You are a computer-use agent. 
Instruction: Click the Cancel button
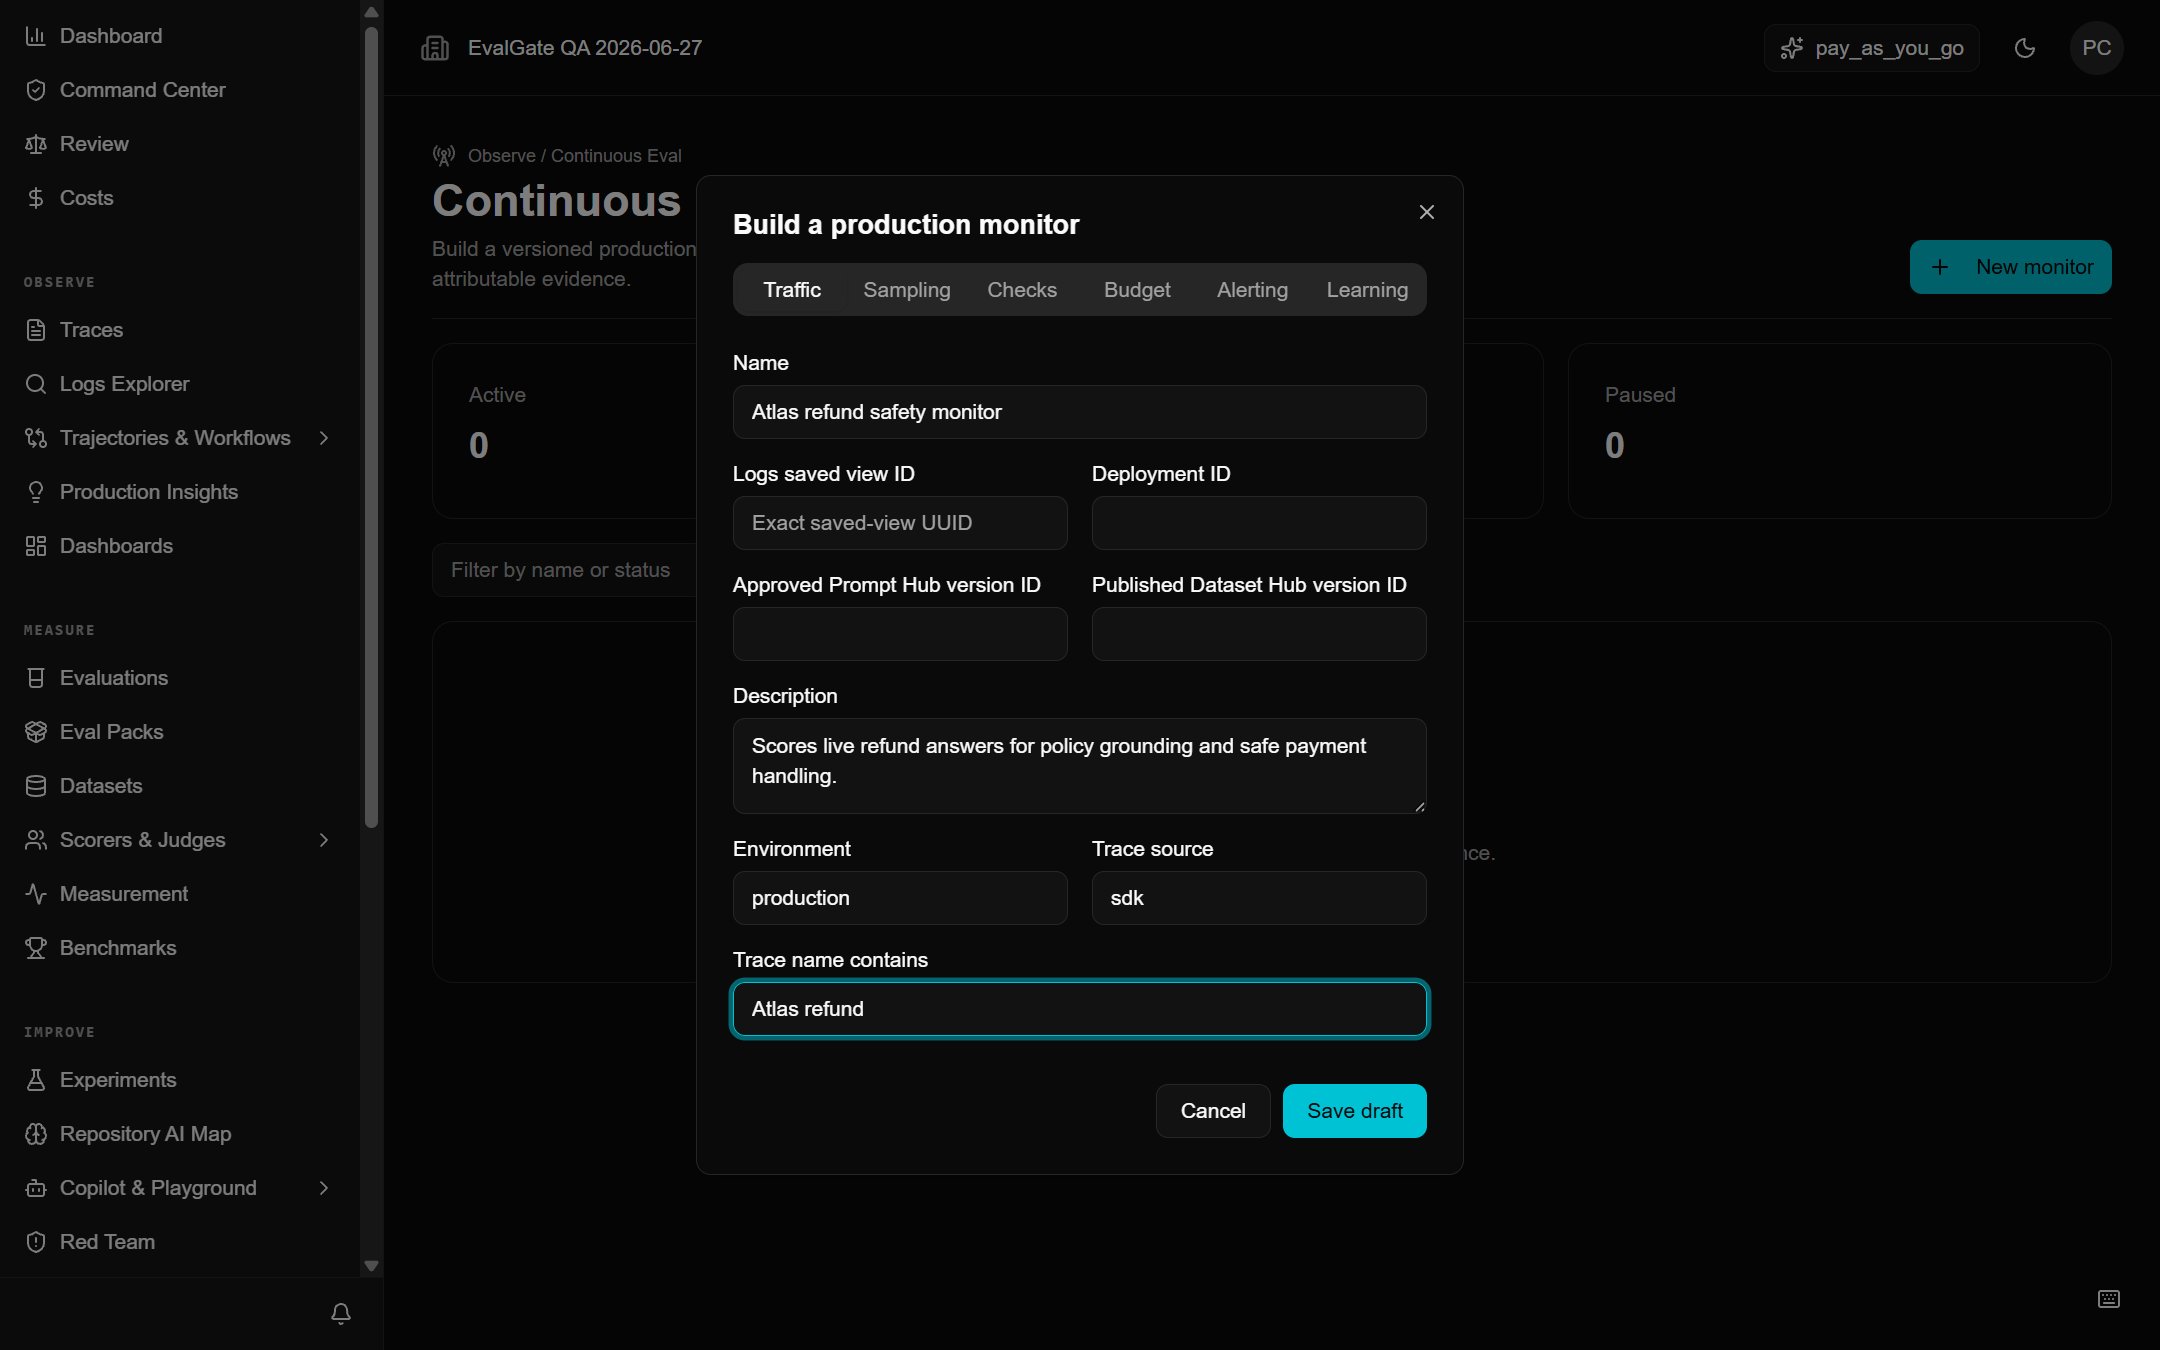click(1213, 1111)
